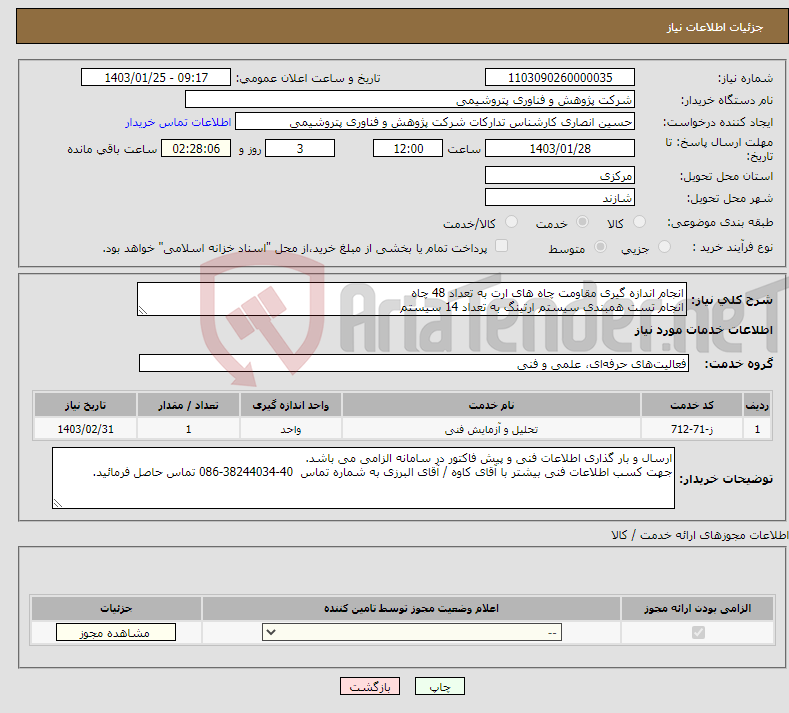Click the بازگشت back button
This screenshot has height=713, width=789.
tap(370, 686)
